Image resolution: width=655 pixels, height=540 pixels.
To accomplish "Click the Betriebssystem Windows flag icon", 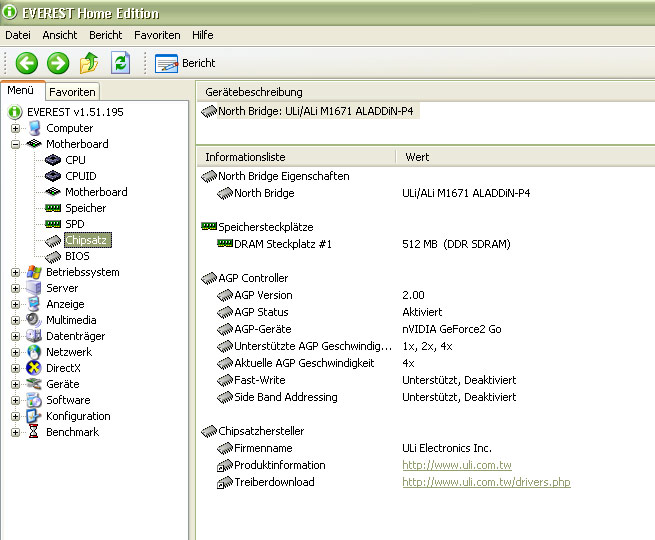I will coord(34,272).
